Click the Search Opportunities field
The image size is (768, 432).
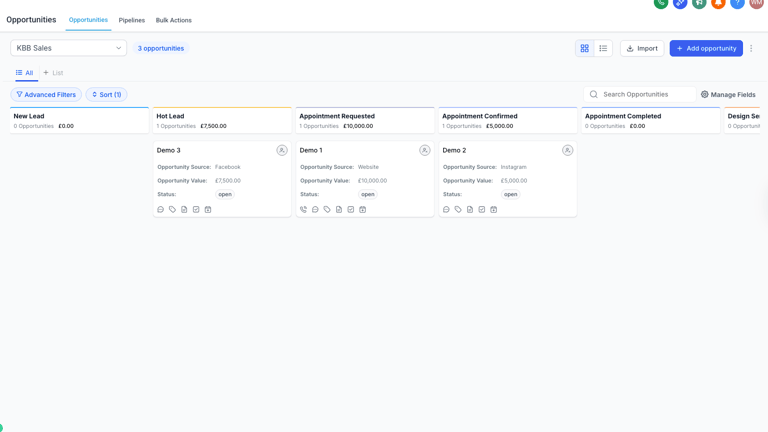[x=645, y=95]
